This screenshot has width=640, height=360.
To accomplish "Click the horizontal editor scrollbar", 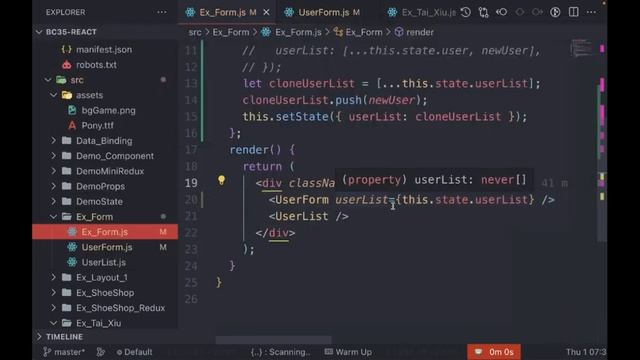I will pyautogui.click(x=273, y=340).
